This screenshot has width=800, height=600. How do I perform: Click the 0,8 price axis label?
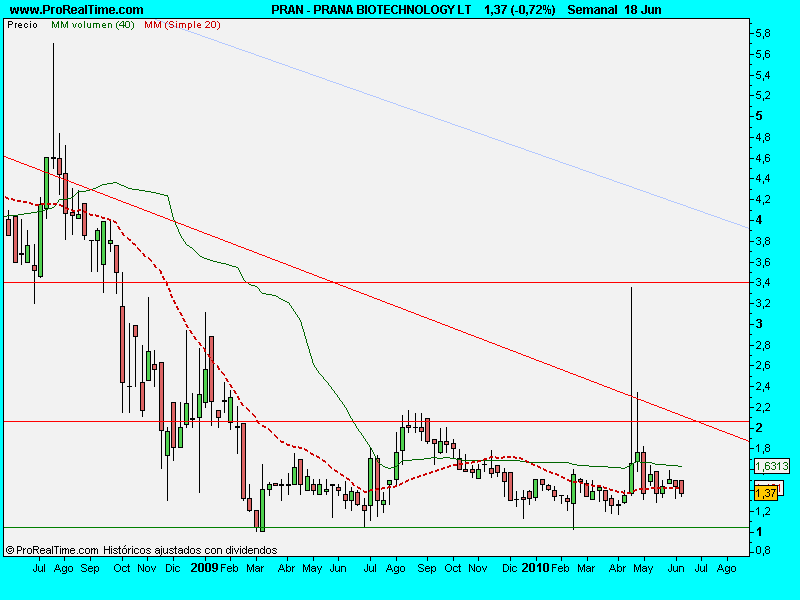pos(763,551)
